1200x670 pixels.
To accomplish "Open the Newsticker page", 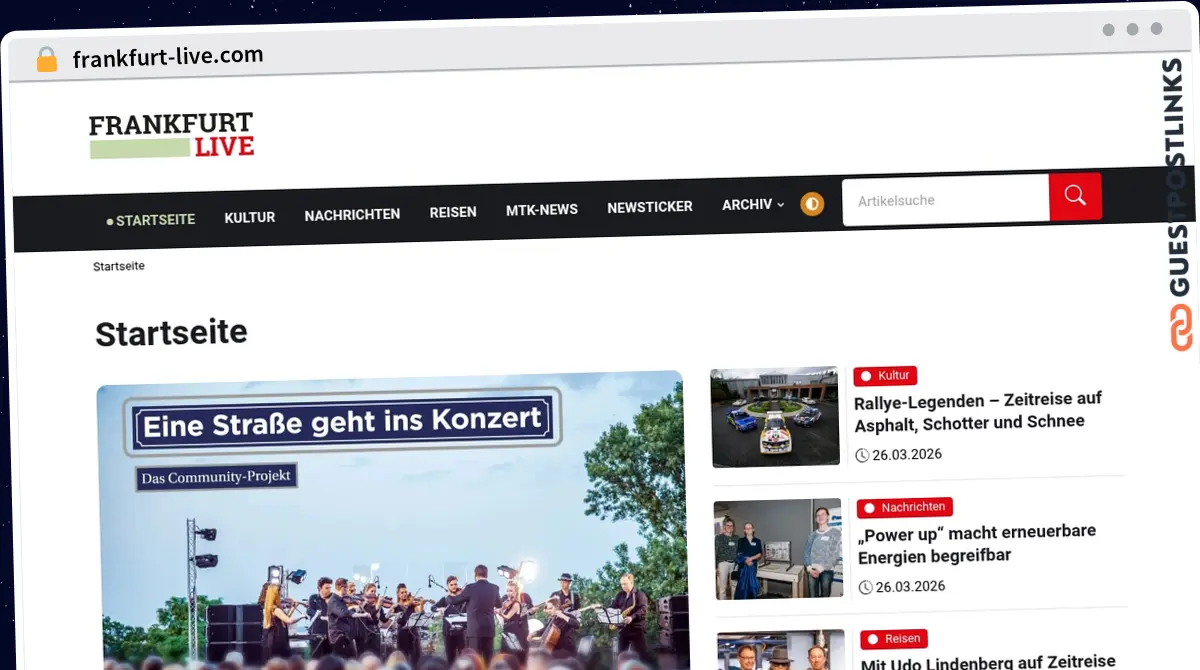I will coord(649,207).
